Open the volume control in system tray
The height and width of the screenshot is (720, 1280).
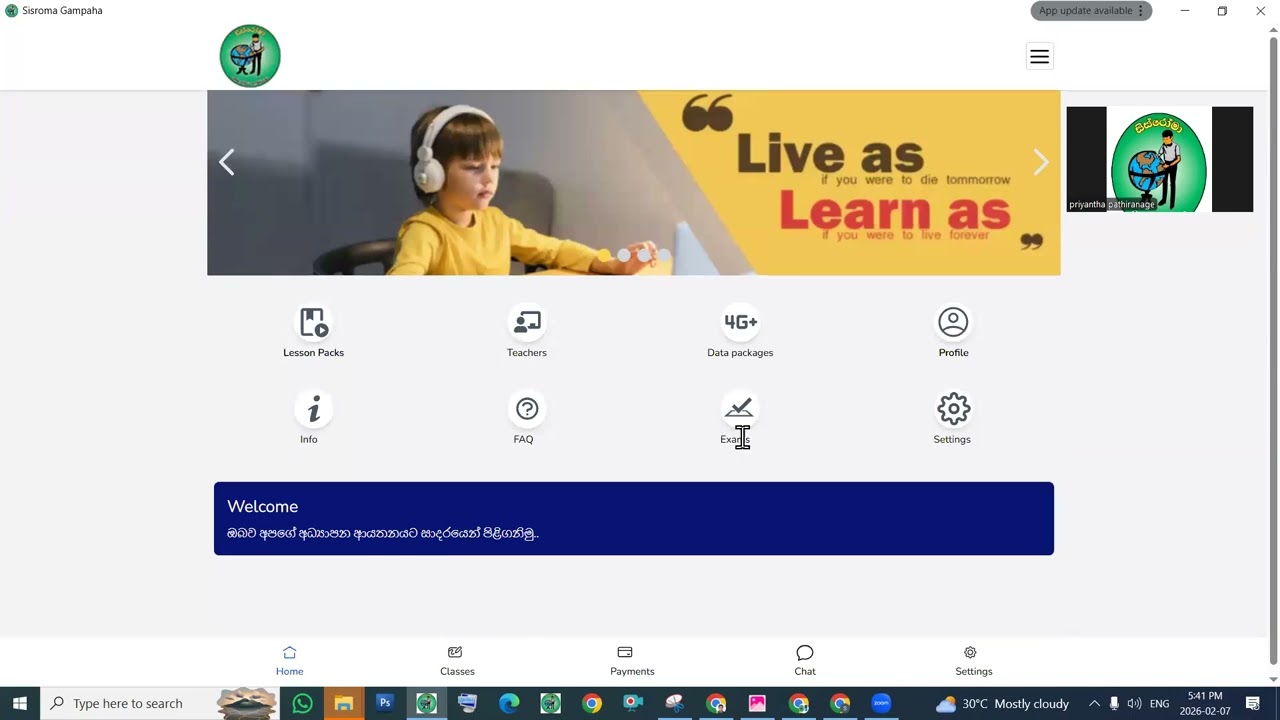1134,703
